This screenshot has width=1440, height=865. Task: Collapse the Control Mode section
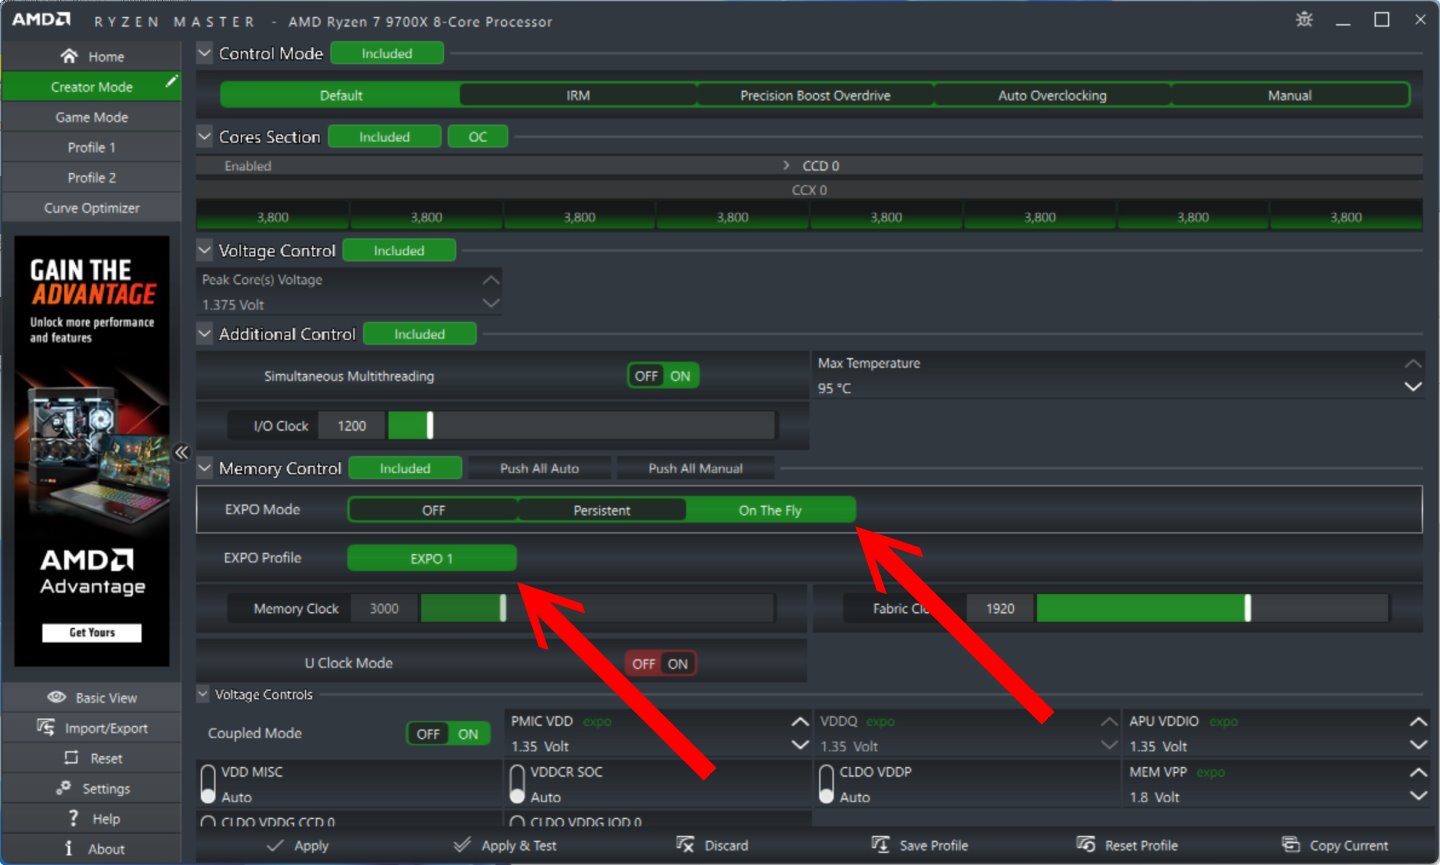pyautogui.click(x=205, y=53)
